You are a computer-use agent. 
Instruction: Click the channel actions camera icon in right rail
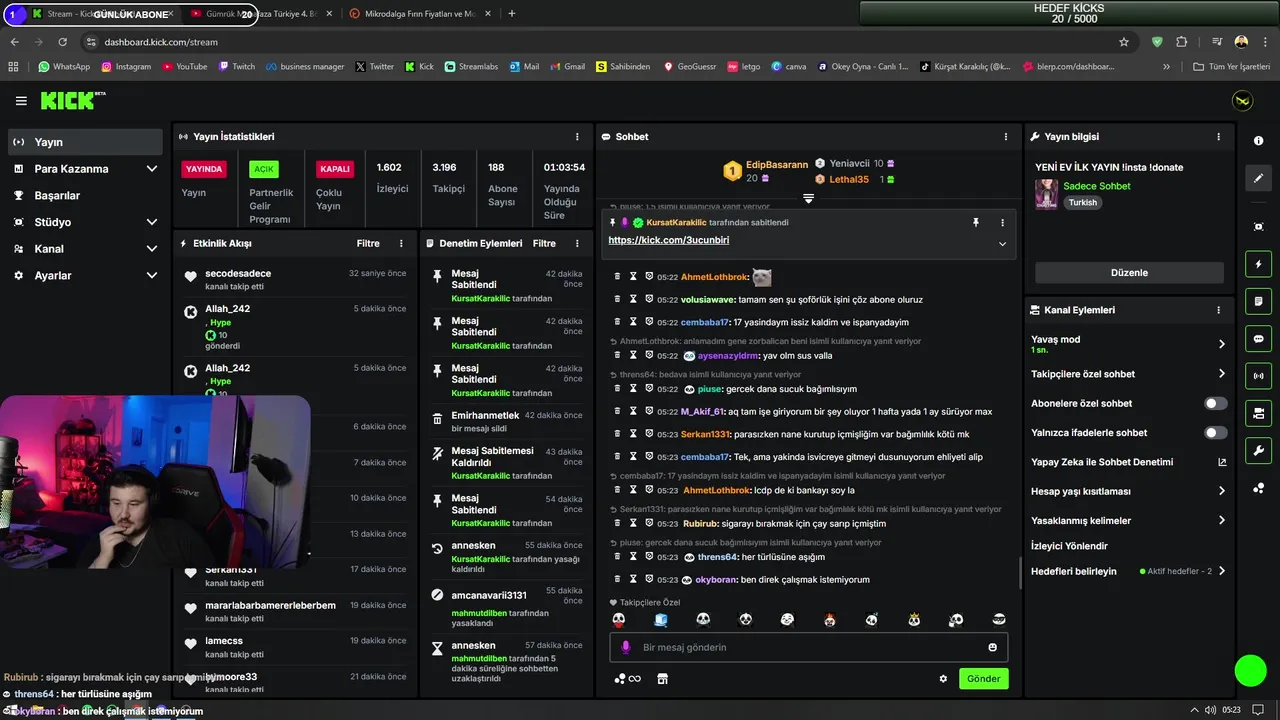click(x=1258, y=413)
